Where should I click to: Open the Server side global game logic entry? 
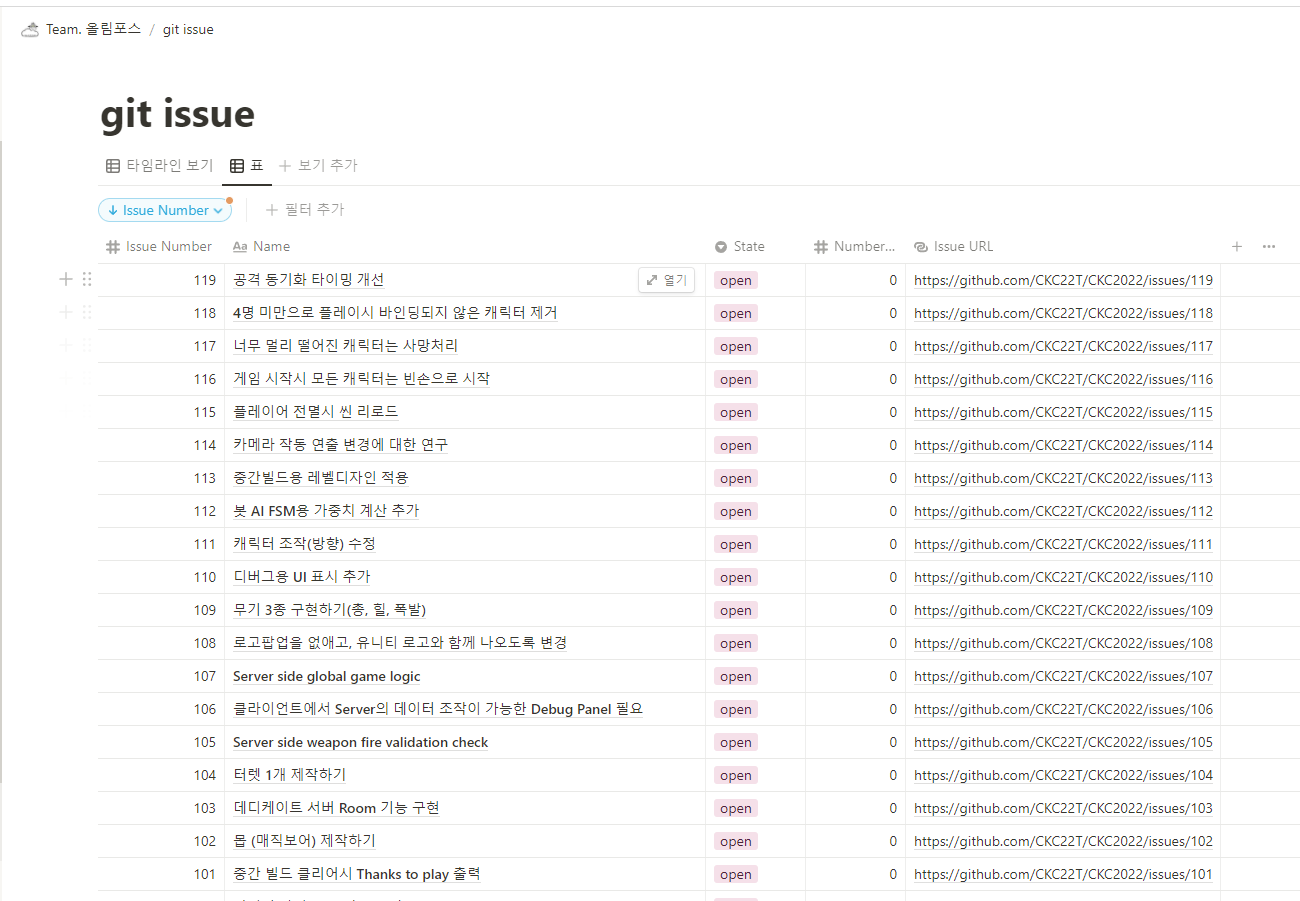click(x=327, y=677)
